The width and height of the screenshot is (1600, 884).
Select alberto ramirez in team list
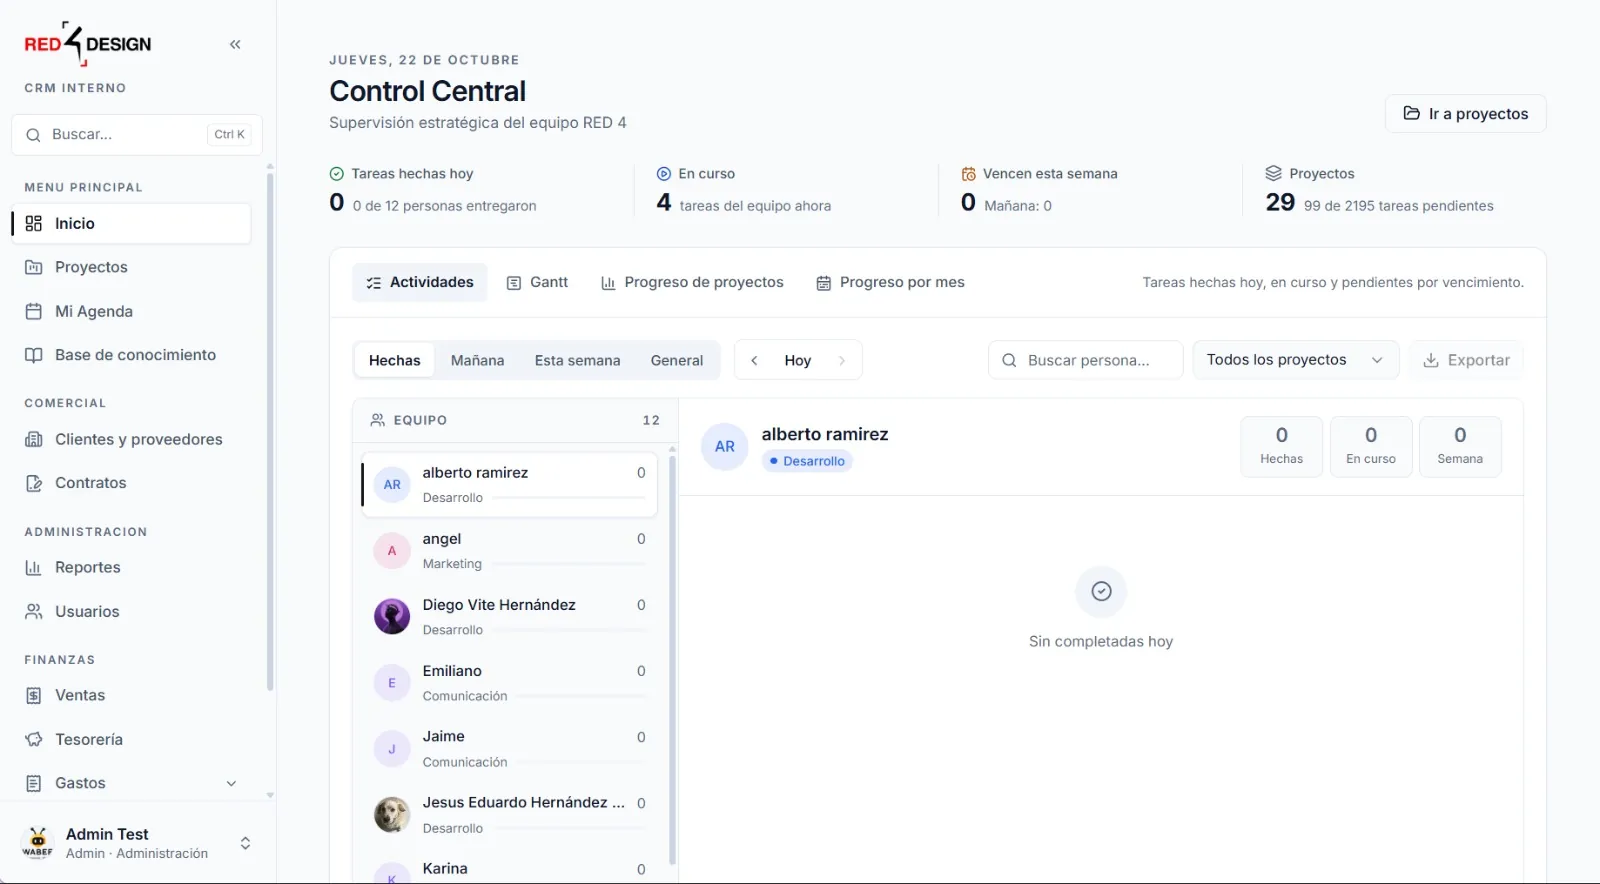tap(510, 485)
